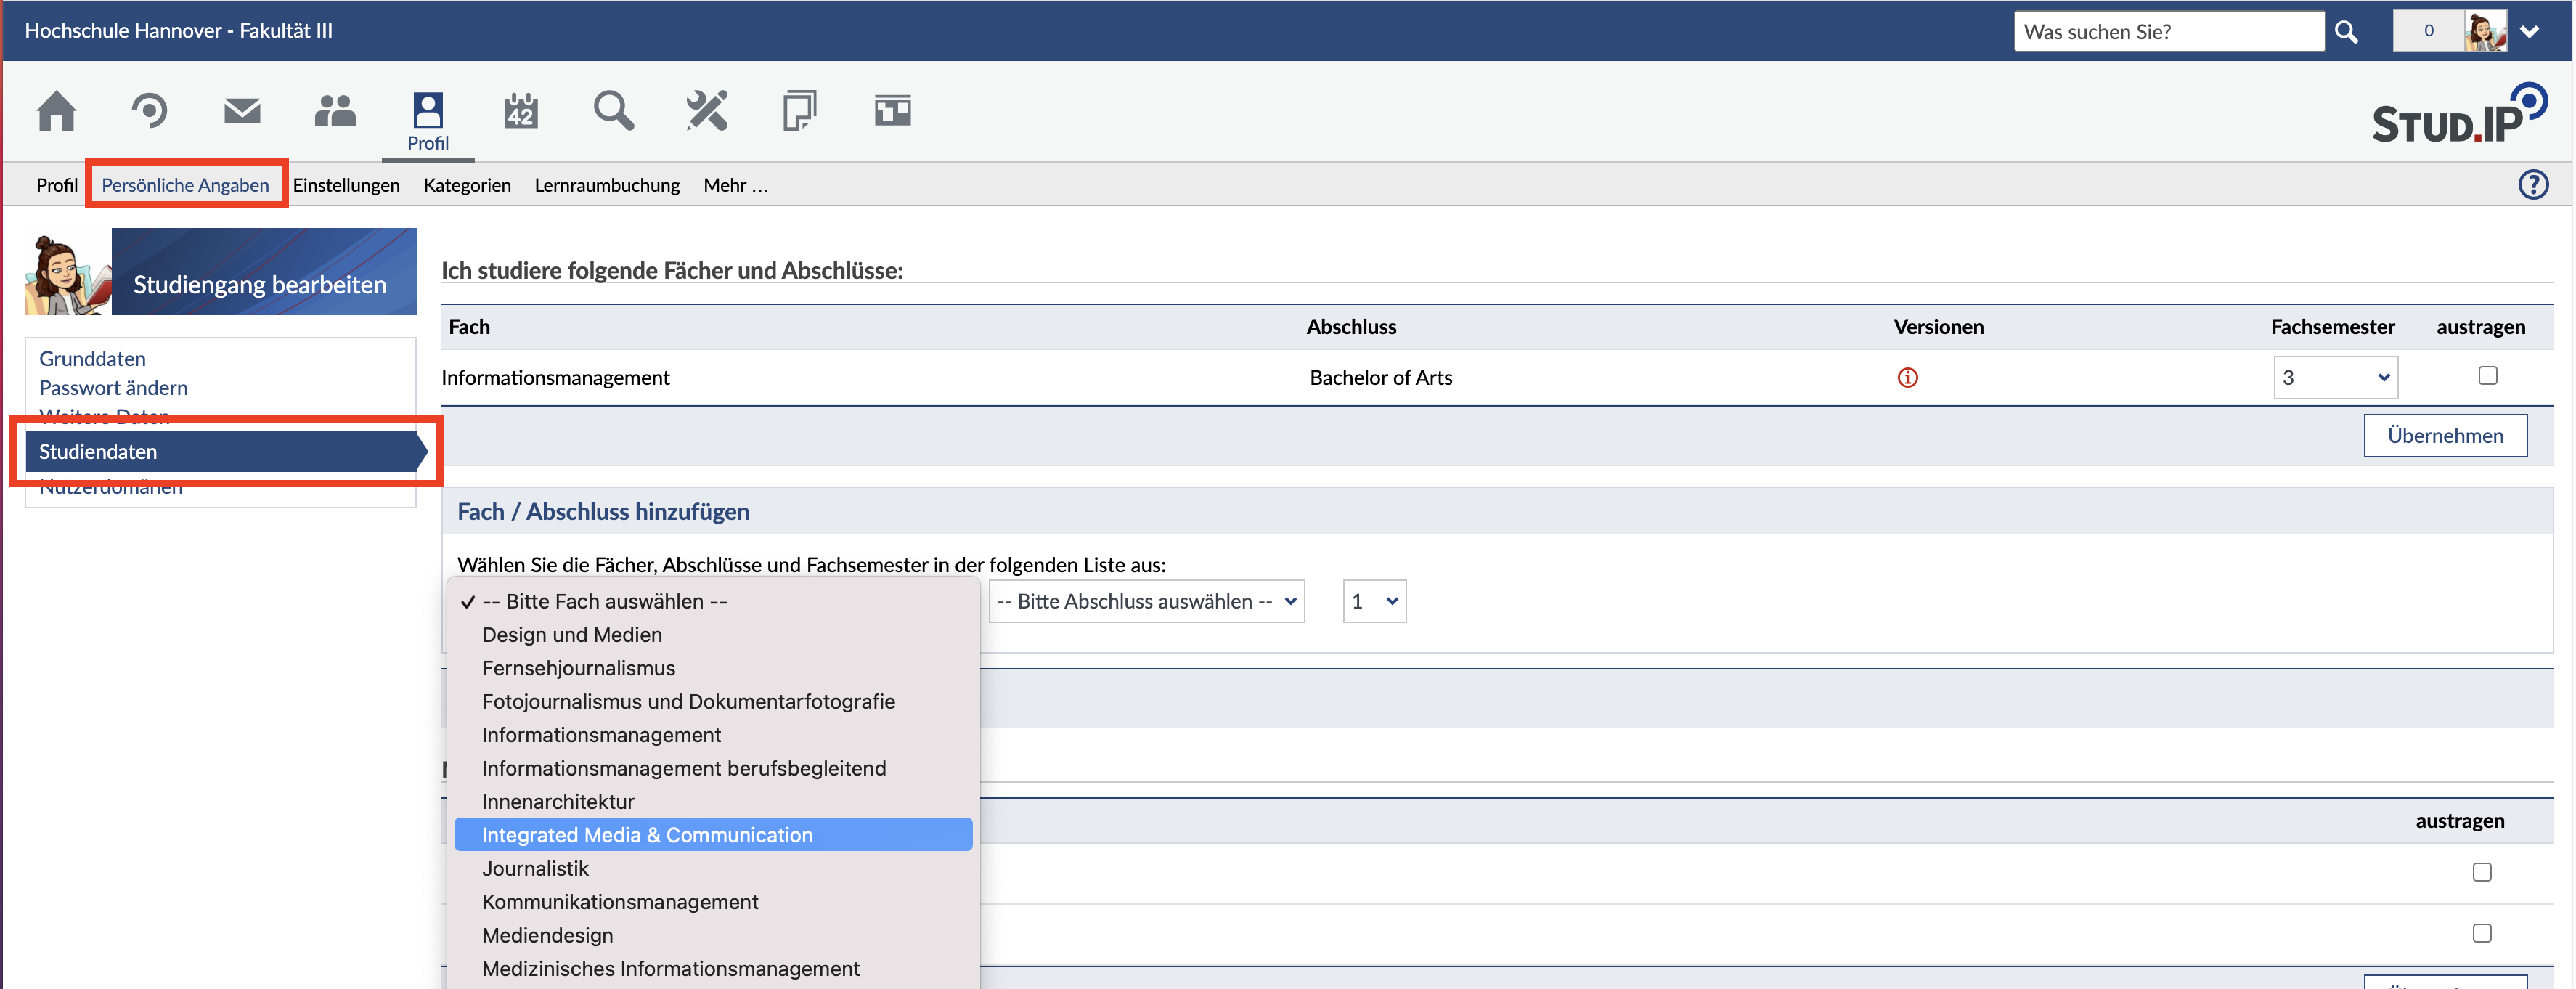Click the tools wrench icon
This screenshot has height=989, width=2576.
706,111
